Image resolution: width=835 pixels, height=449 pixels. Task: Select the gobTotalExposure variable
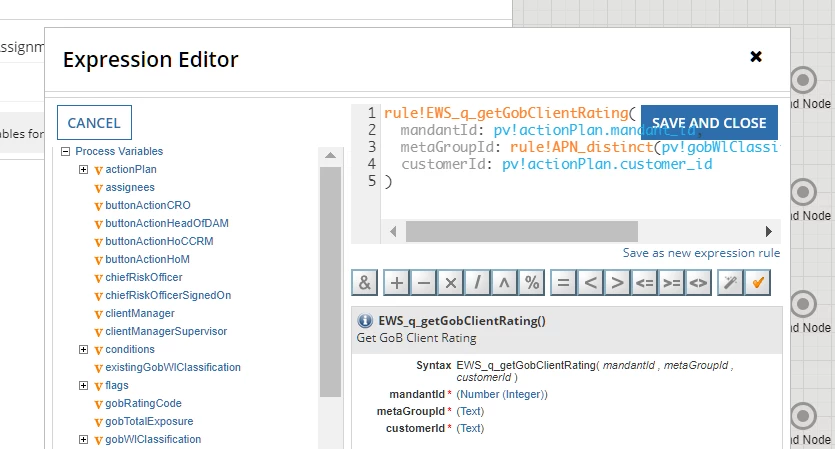click(149, 421)
